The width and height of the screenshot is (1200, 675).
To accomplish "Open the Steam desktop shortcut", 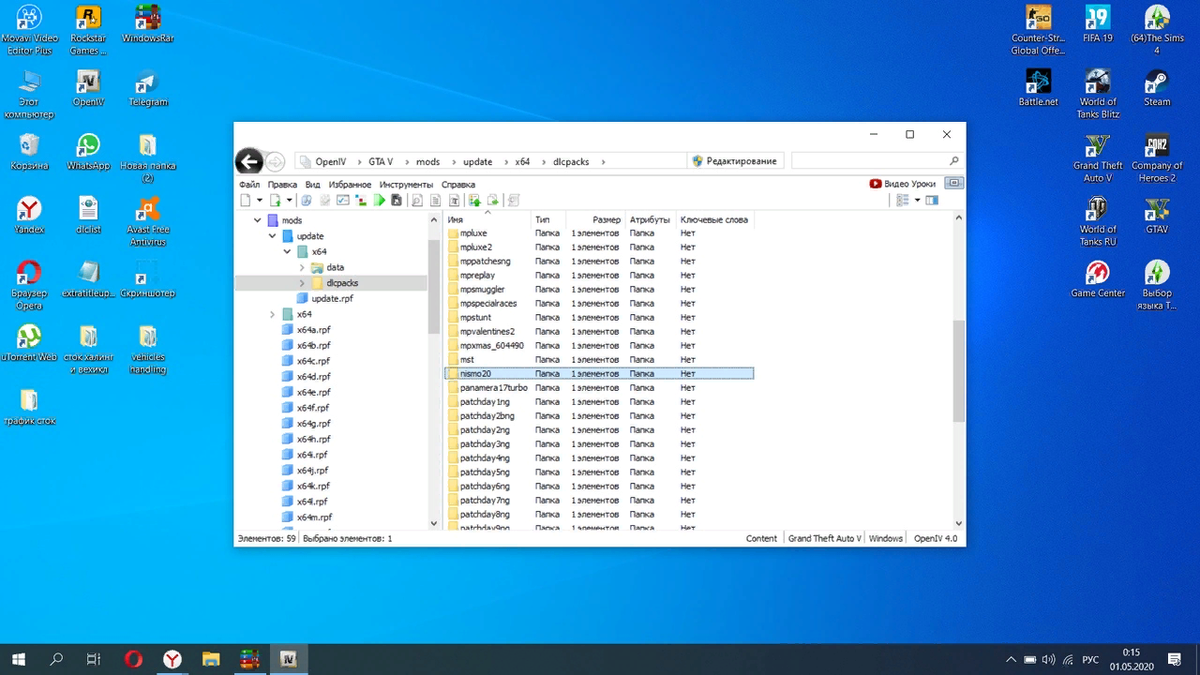I will pyautogui.click(x=1157, y=88).
